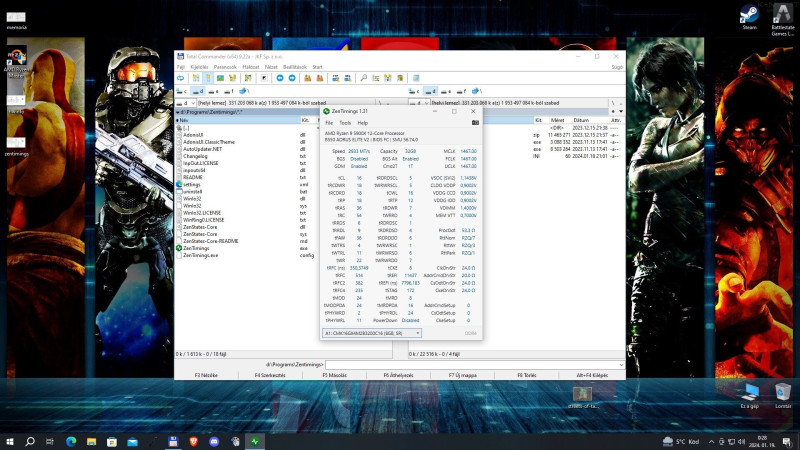Image resolution: width=800 pixels, height=450 pixels.
Task: Click the magnifier search icon in Total Commander toolbar
Action: point(363,78)
